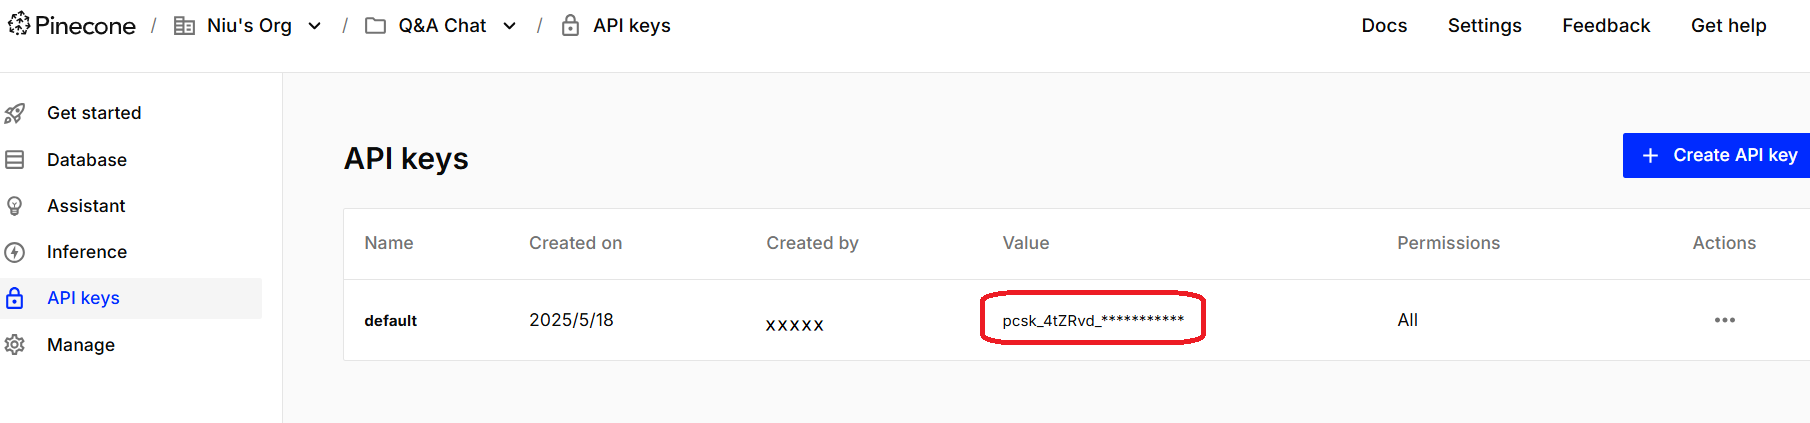
Task: Click the API keys breadcrumb label
Action: pyautogui.click(x=632, y=26)
